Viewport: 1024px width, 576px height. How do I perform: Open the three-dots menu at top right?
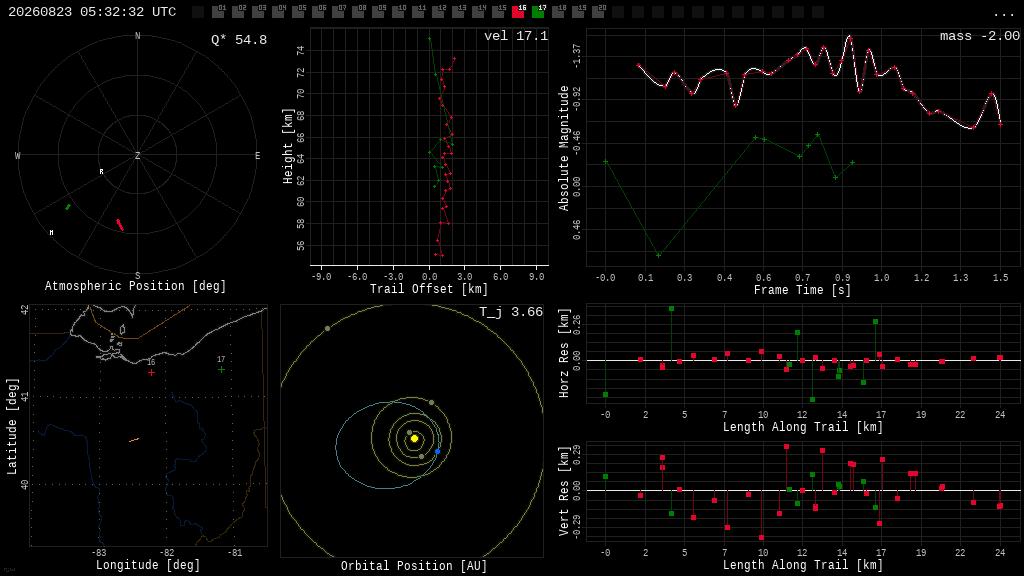click(1004, 14)
